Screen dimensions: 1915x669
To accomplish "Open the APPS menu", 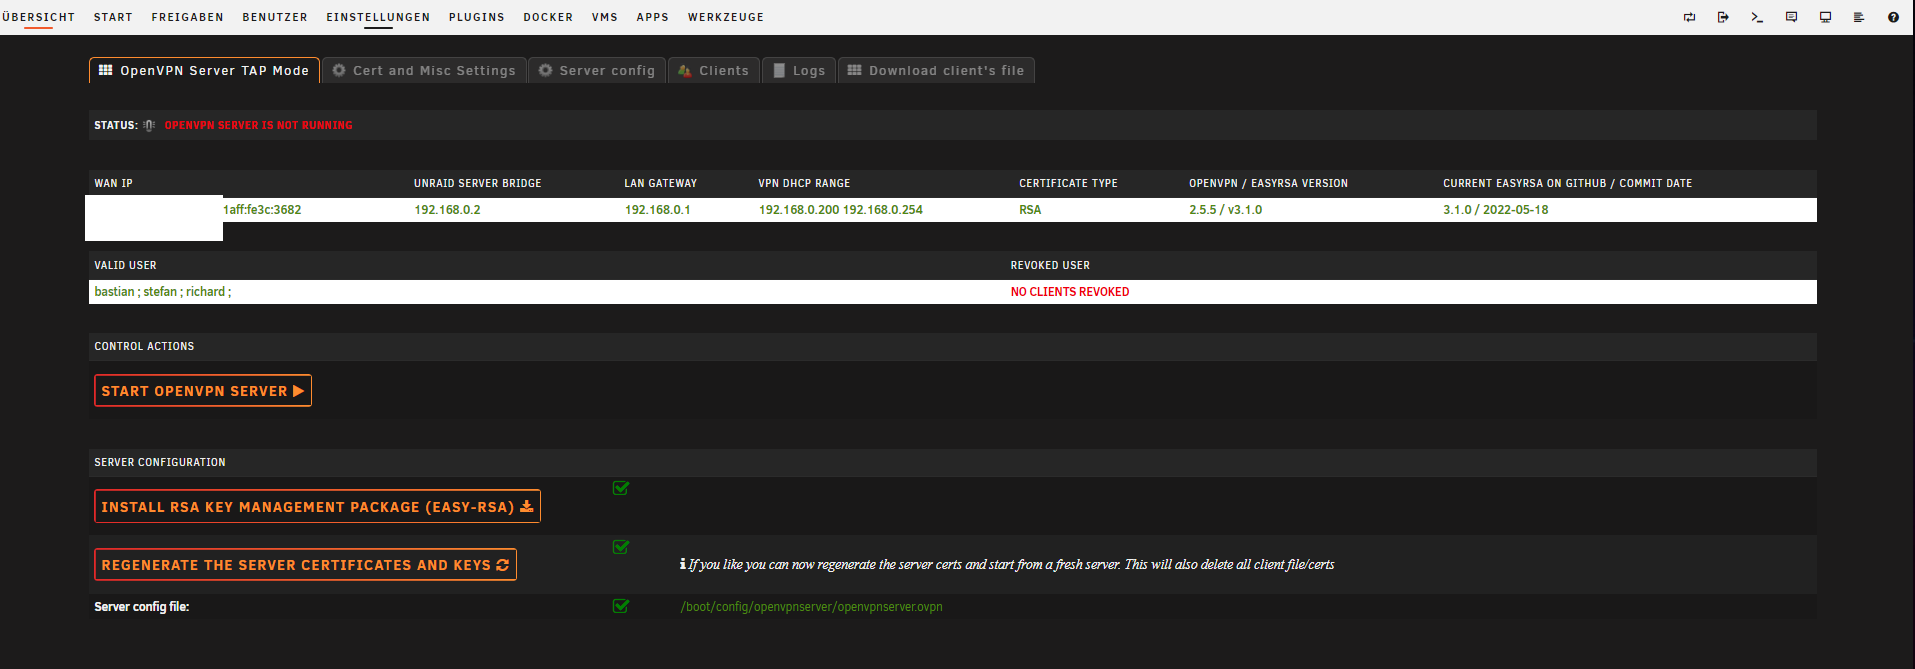I will [653, 17].
